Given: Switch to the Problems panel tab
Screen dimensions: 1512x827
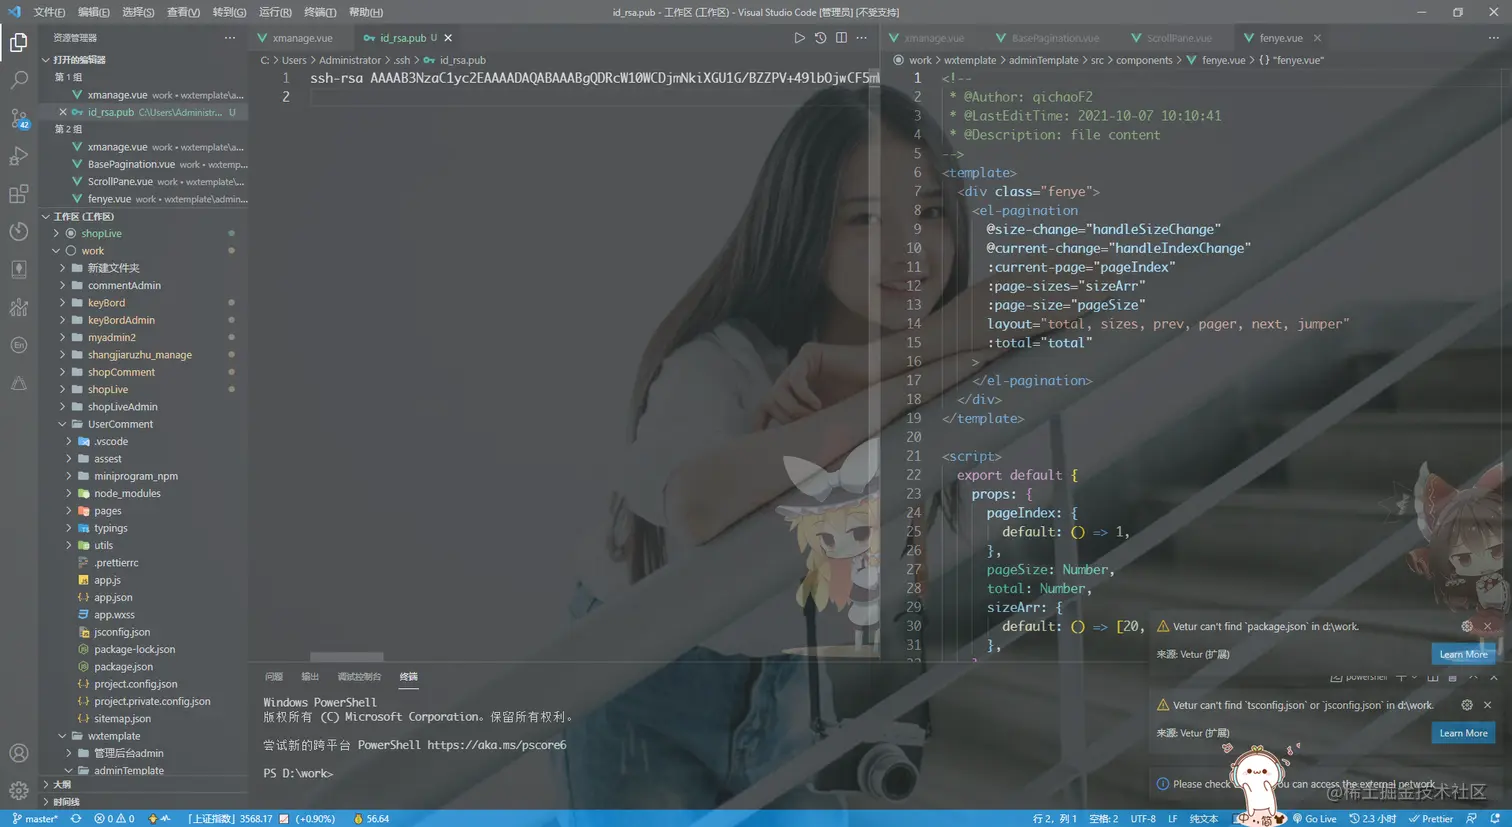Looking at the screenshot, I should [274, 677].
